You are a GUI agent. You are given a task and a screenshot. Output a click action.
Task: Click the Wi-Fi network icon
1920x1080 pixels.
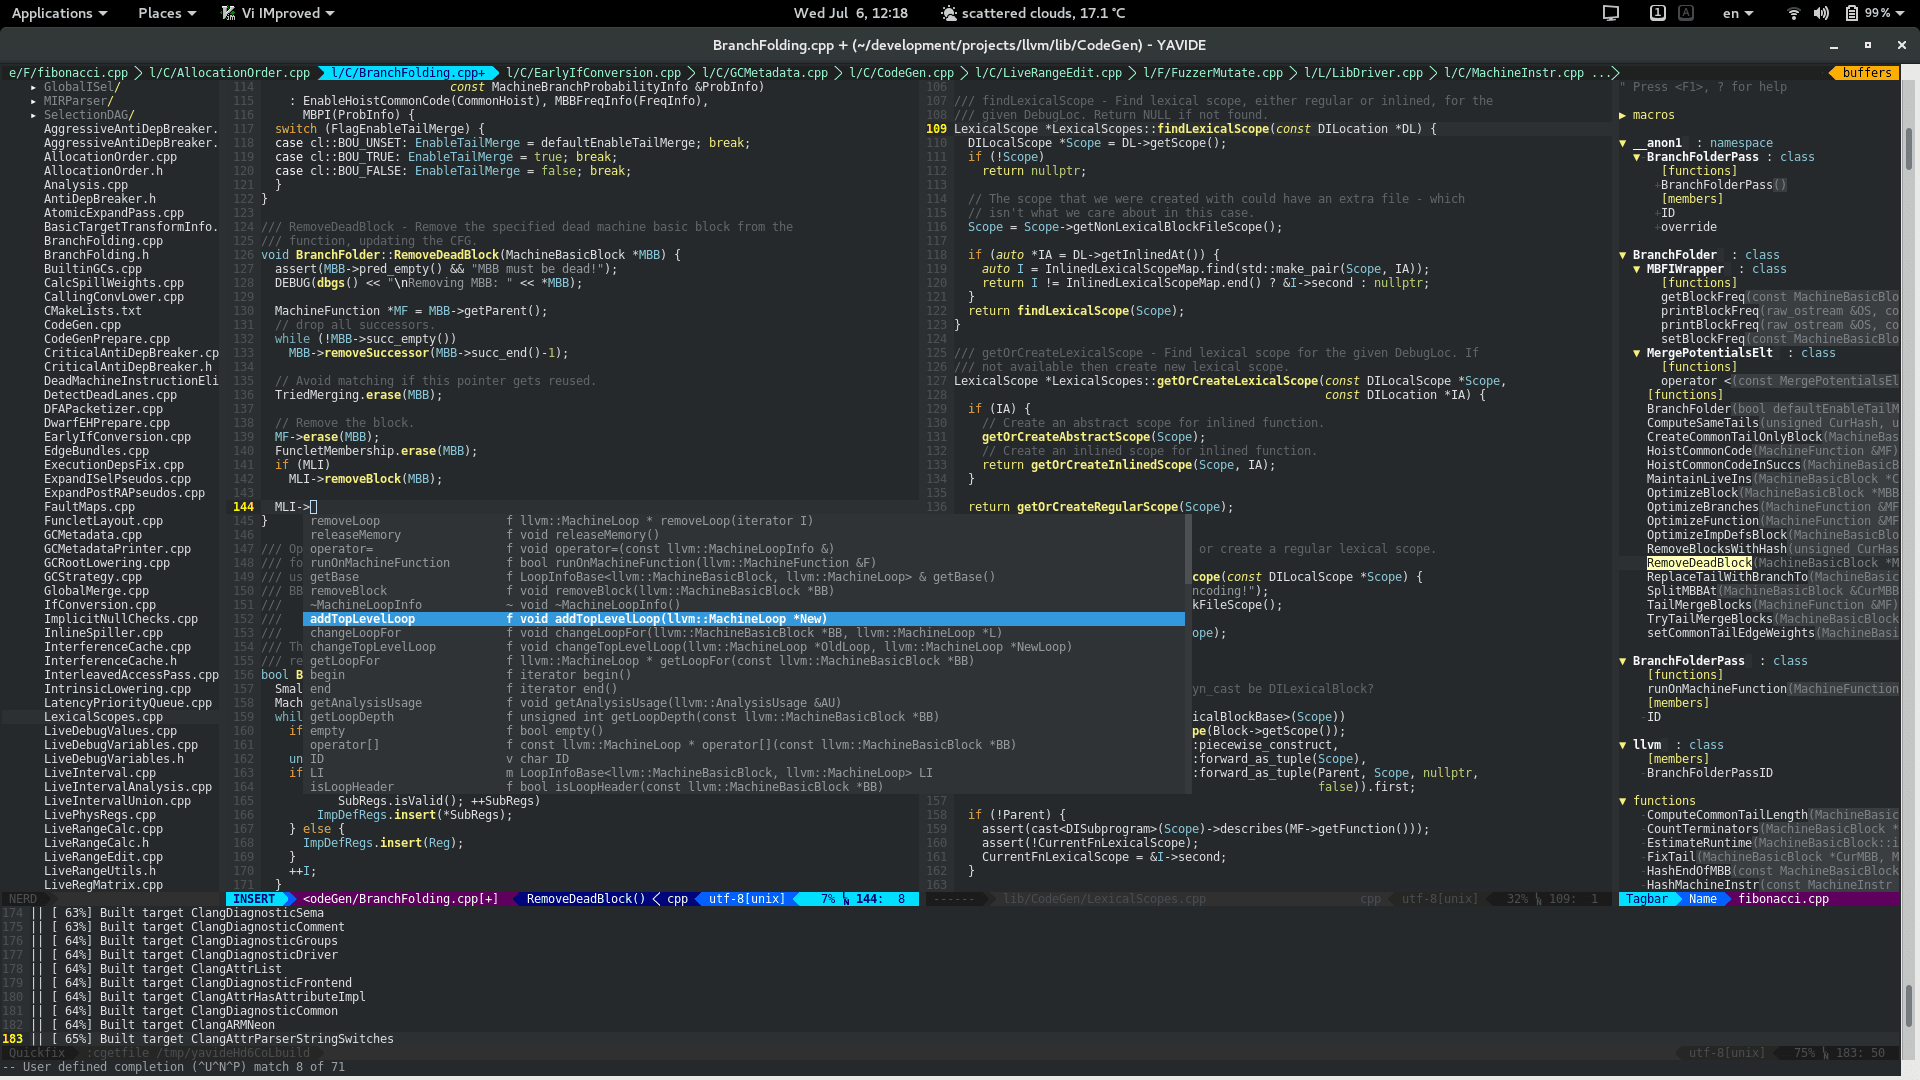(x=1793, y=13)
